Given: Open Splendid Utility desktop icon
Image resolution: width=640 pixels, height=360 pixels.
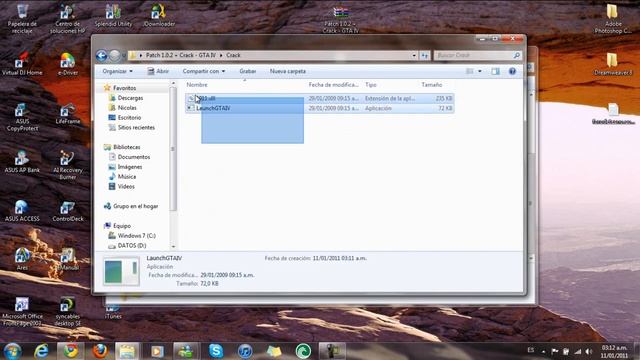Looking at the screenshot, I should pos(113,16).
